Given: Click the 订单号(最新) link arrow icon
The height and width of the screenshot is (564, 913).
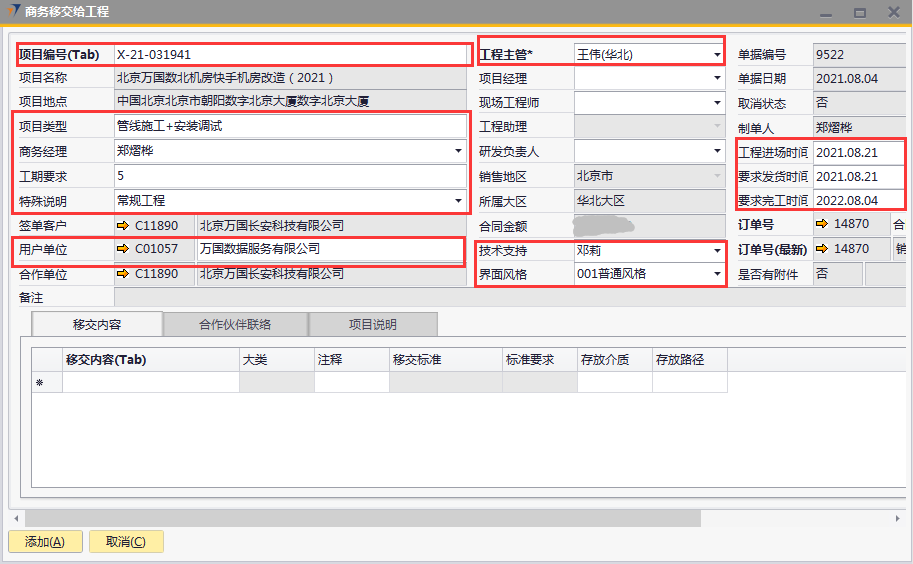Looking at the screenshot, I should [x=822, y=249].
